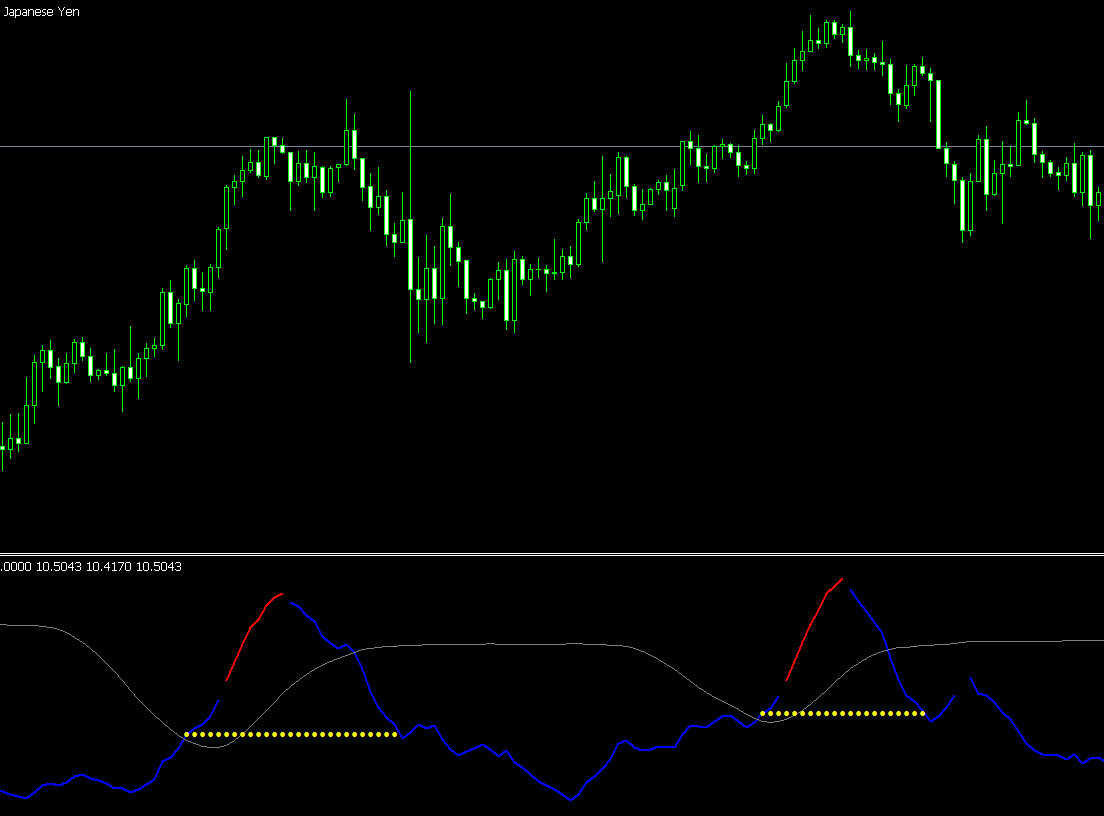The width and height of the screenshot is (1104, 816).
Task: Click the left red indicator segment
Action: pyautogui.click(x=254, y=636)
